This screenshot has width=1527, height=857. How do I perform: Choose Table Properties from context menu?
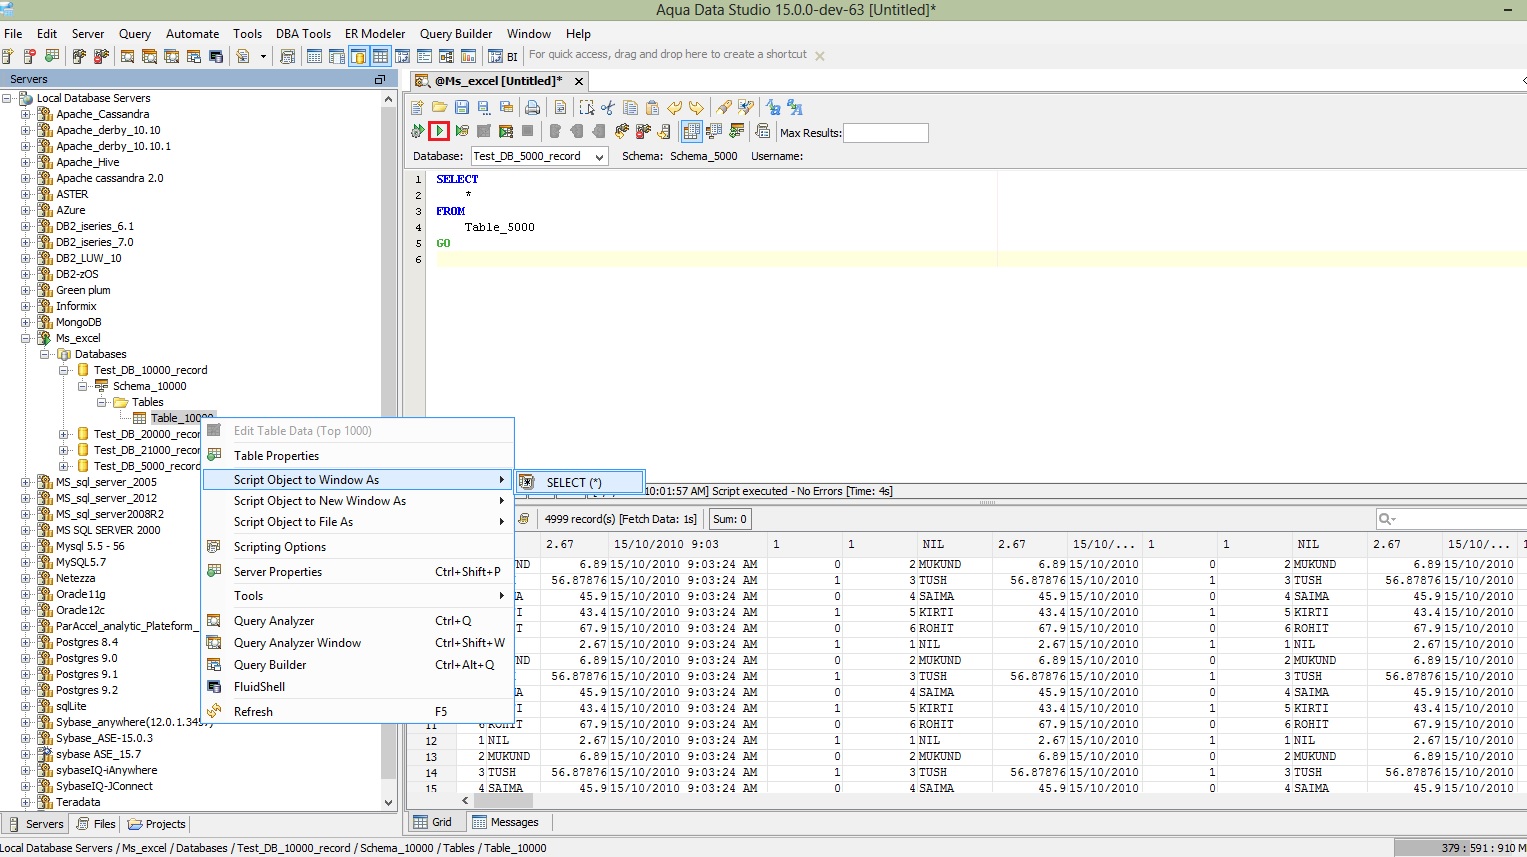[358, 455]
